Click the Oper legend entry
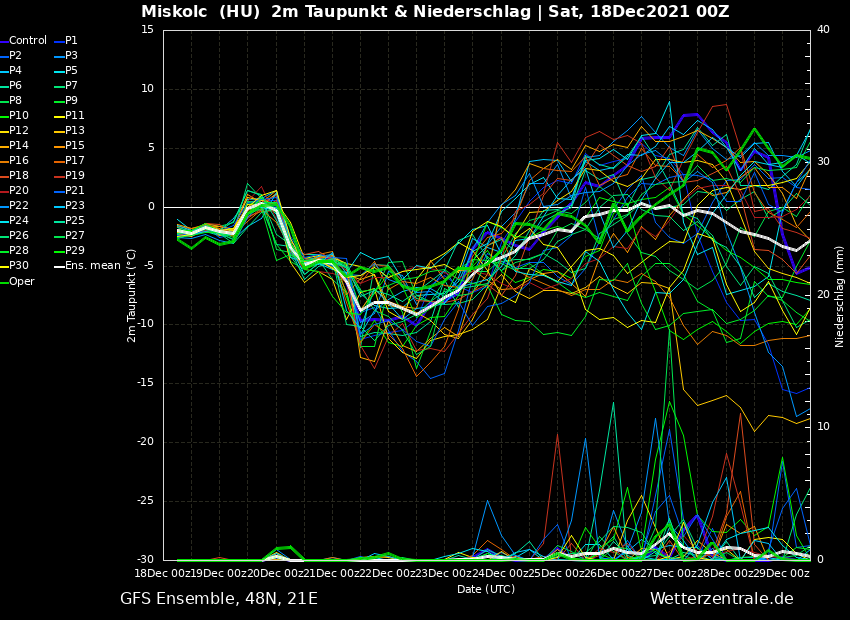The width and height of the screenshot is (850, 620). point(21,281)
